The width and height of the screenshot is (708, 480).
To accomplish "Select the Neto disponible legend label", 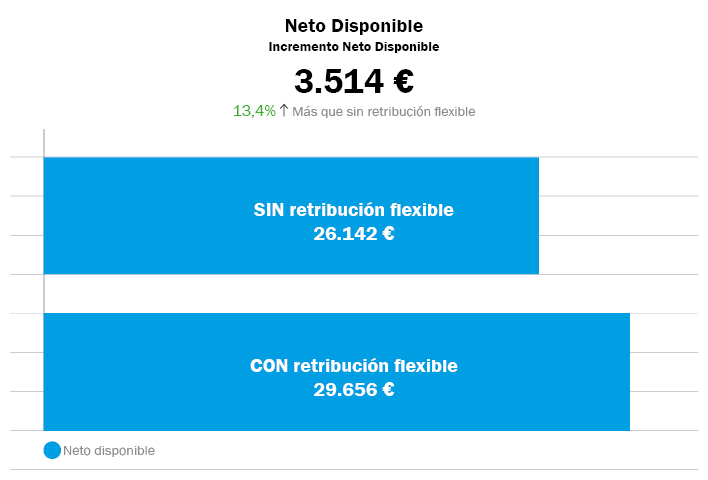I will tap(109, 451).
